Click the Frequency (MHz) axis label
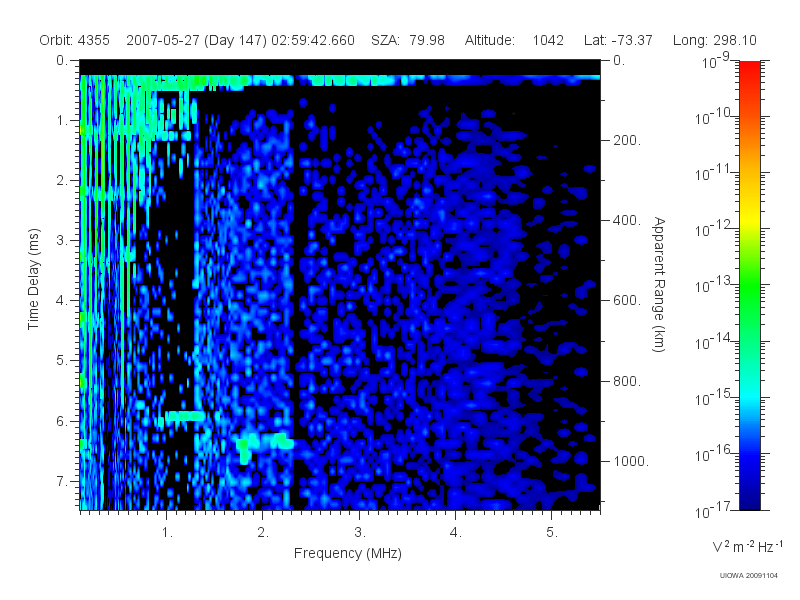800x600 pixels. click(348, 554)
